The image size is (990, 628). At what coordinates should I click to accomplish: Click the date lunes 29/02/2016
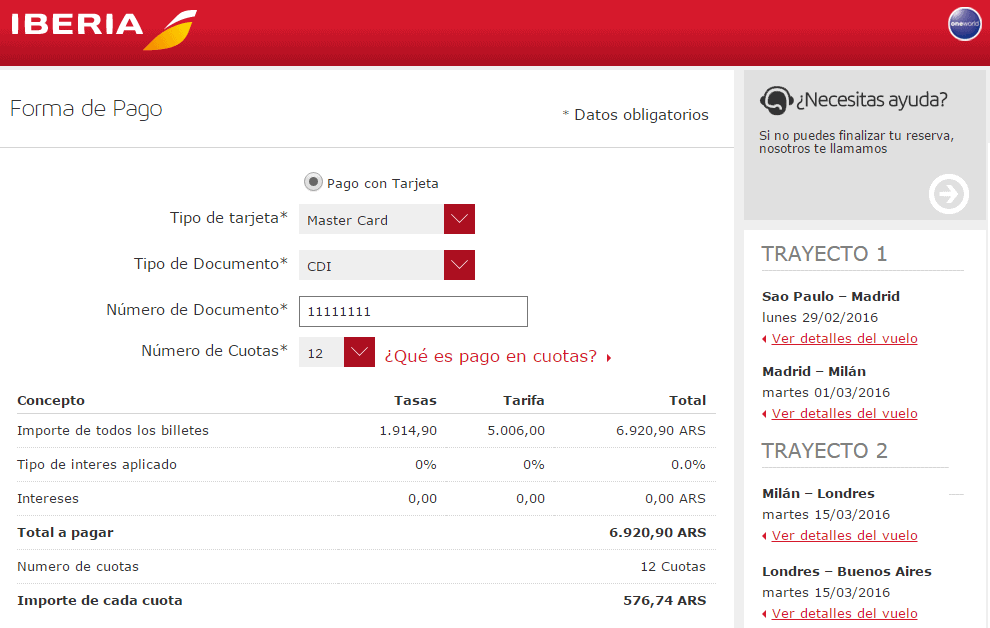pos(820,317)
